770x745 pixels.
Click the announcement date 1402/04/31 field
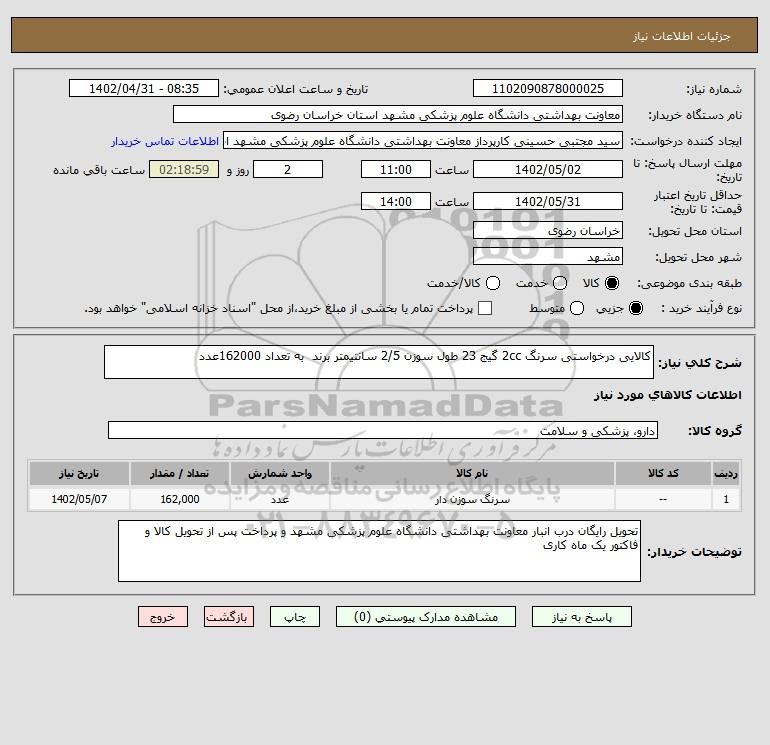pos(144,88)
